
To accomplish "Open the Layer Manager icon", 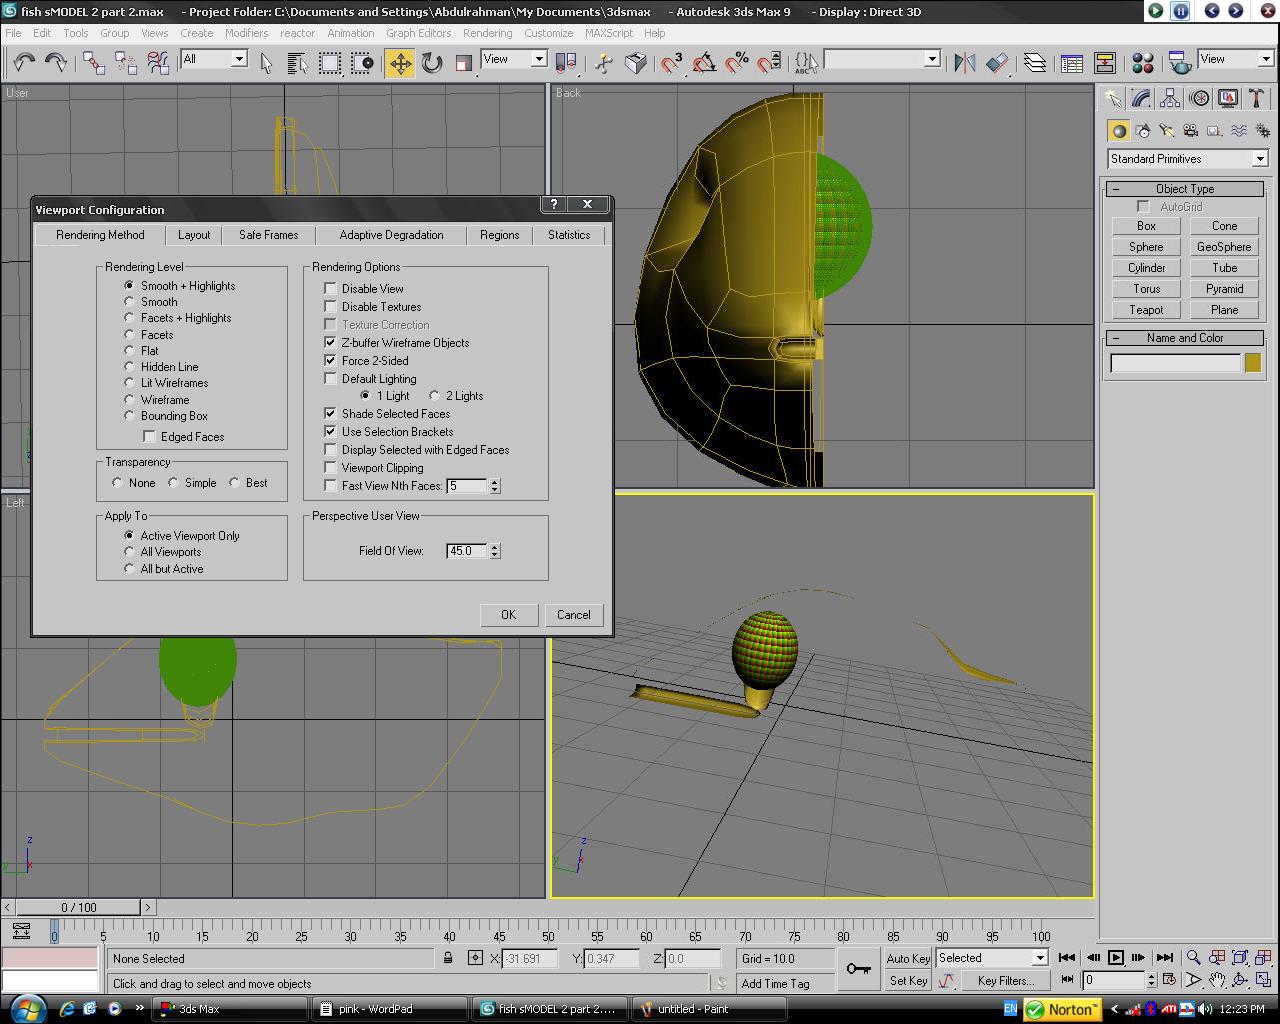I will [1035, 63].
